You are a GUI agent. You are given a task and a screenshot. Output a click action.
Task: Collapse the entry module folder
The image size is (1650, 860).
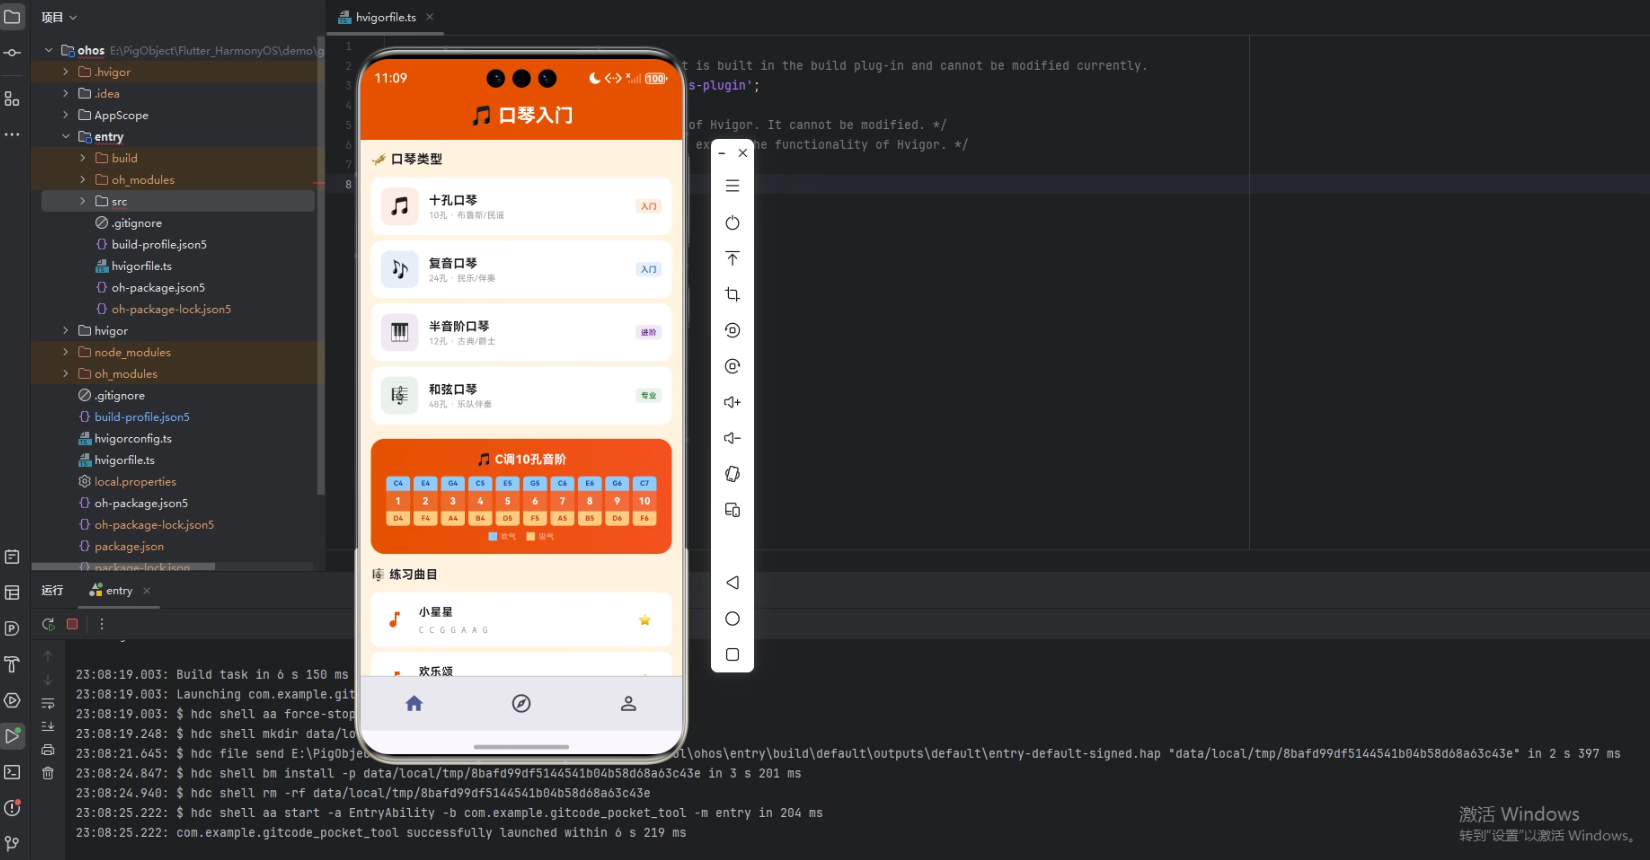point(66,137)
